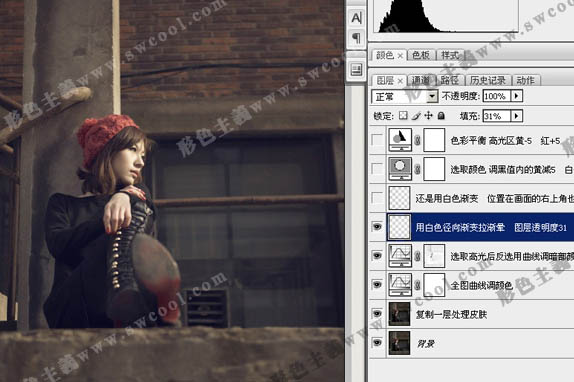
Task: Click the collapsed panel icon below the Paragraph icon
Action: point(356,70)
